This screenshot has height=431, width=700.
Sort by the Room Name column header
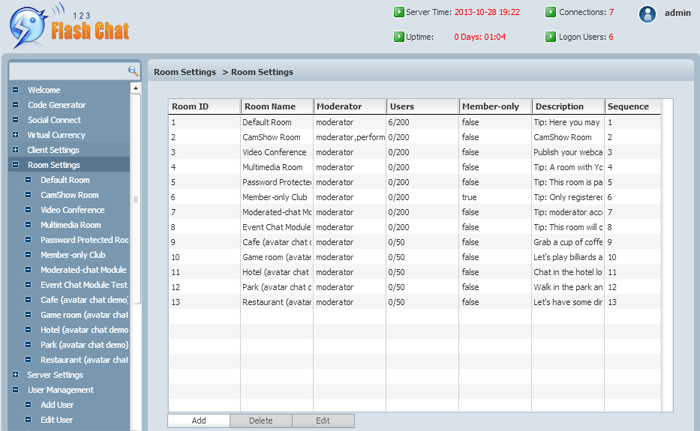(x=276, y=106)
